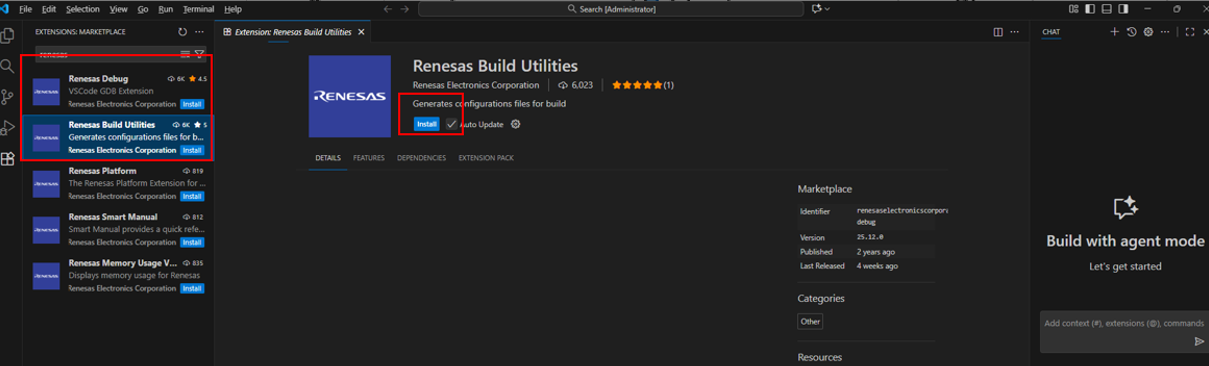Switch to the Dependencies tab
This screenshot has height=366, width=1209.
pos(421,158)
